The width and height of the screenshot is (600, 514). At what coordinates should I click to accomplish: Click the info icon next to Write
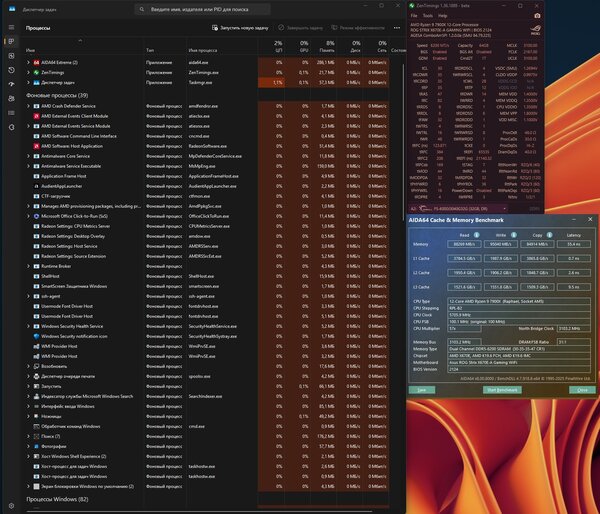pyautogui.click(x=514, y=235)
